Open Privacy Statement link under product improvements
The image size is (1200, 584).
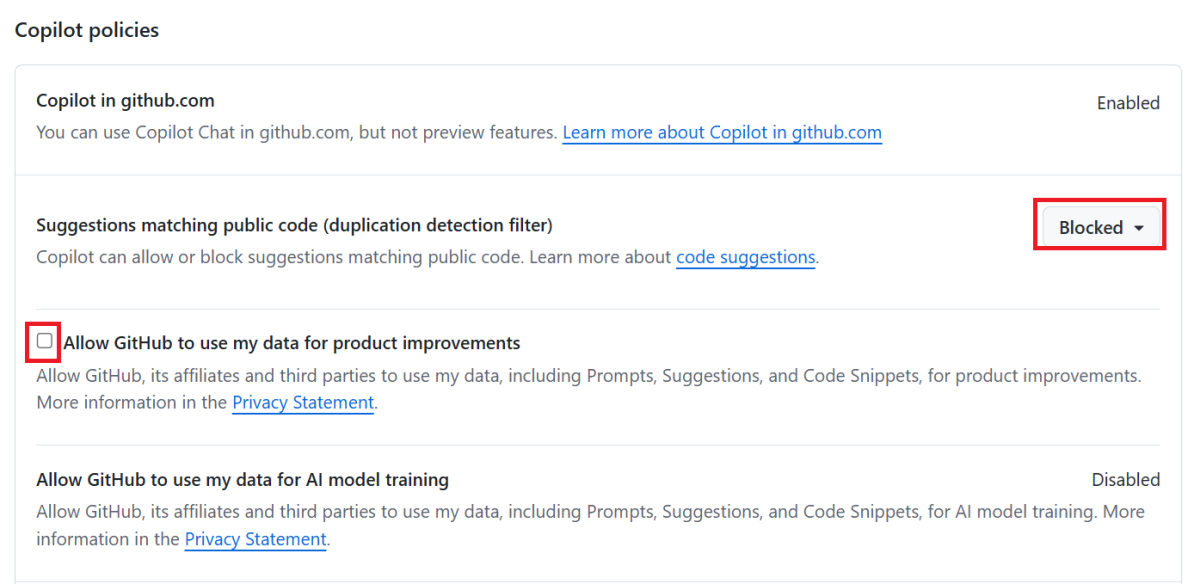(x=303, y=403)
